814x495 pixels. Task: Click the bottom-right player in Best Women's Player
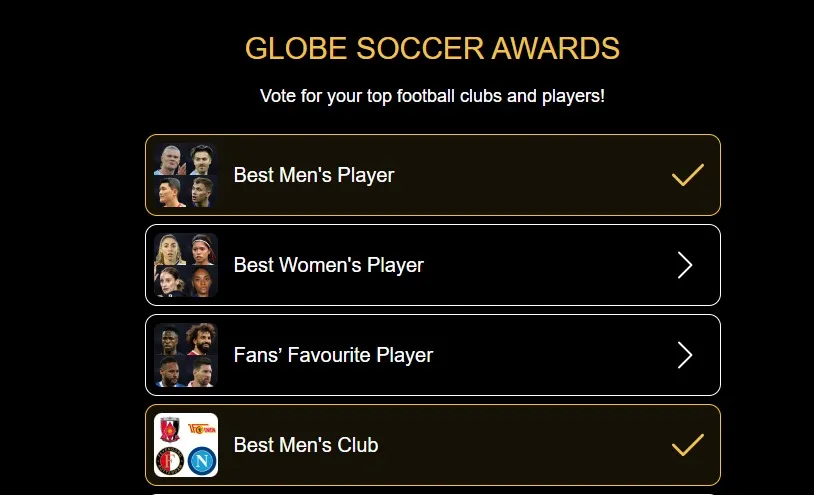tap(202, 281)
